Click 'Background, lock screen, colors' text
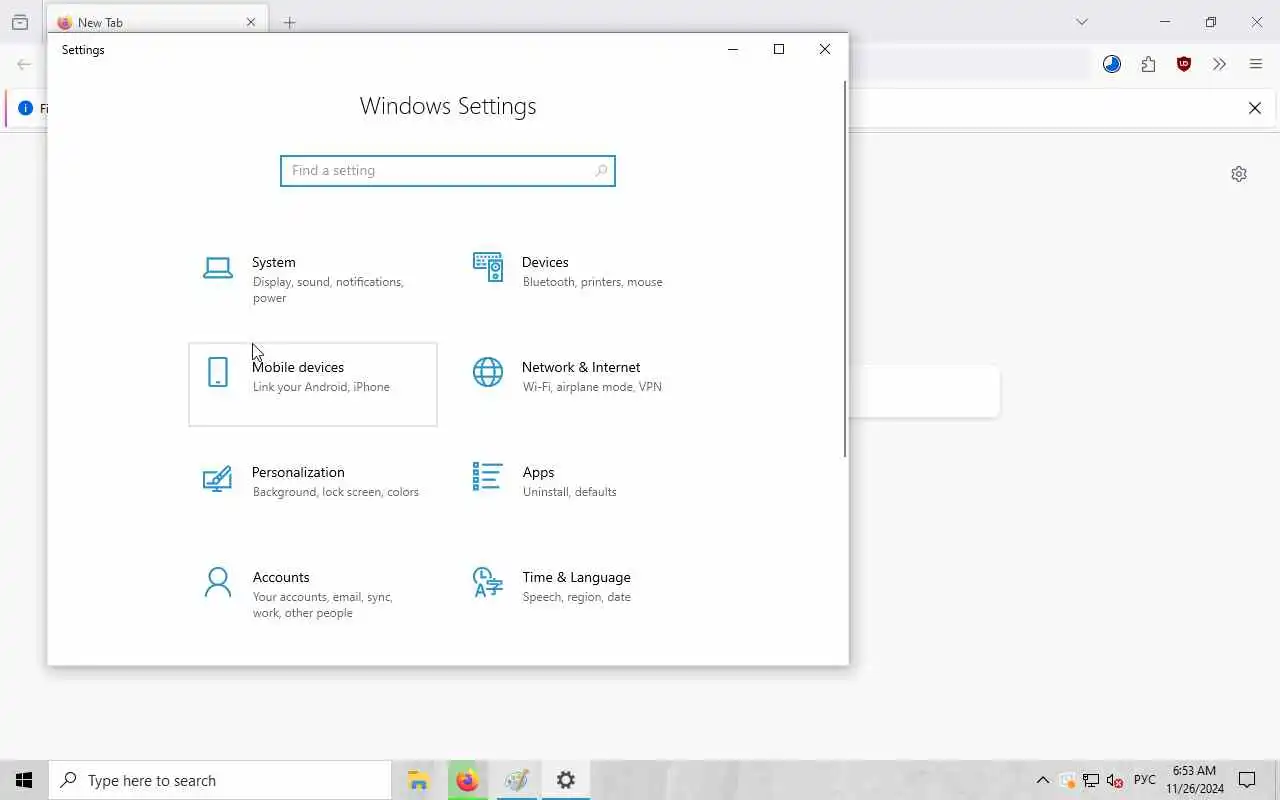 click(x=336, y=492)
